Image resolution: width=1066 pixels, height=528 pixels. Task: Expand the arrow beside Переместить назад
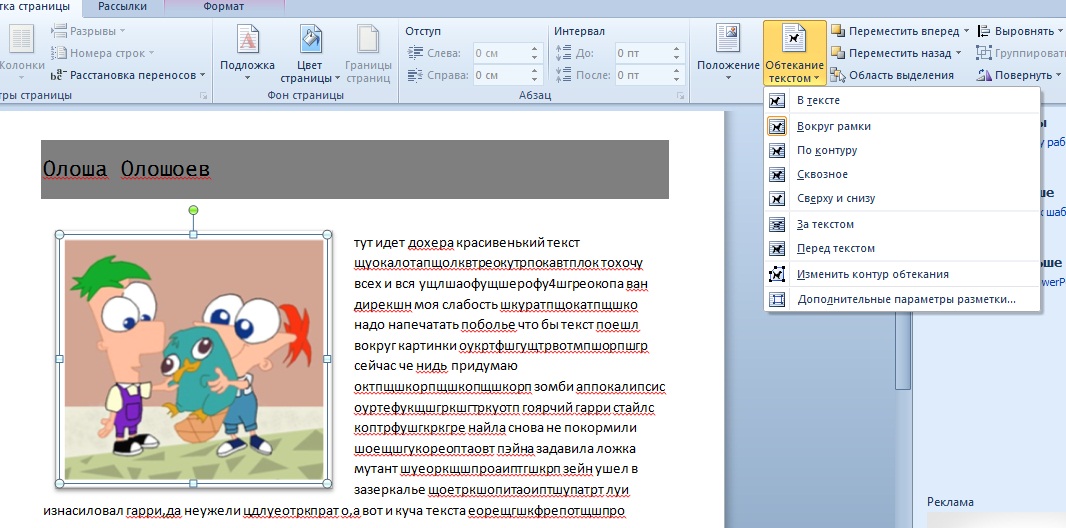958,53
